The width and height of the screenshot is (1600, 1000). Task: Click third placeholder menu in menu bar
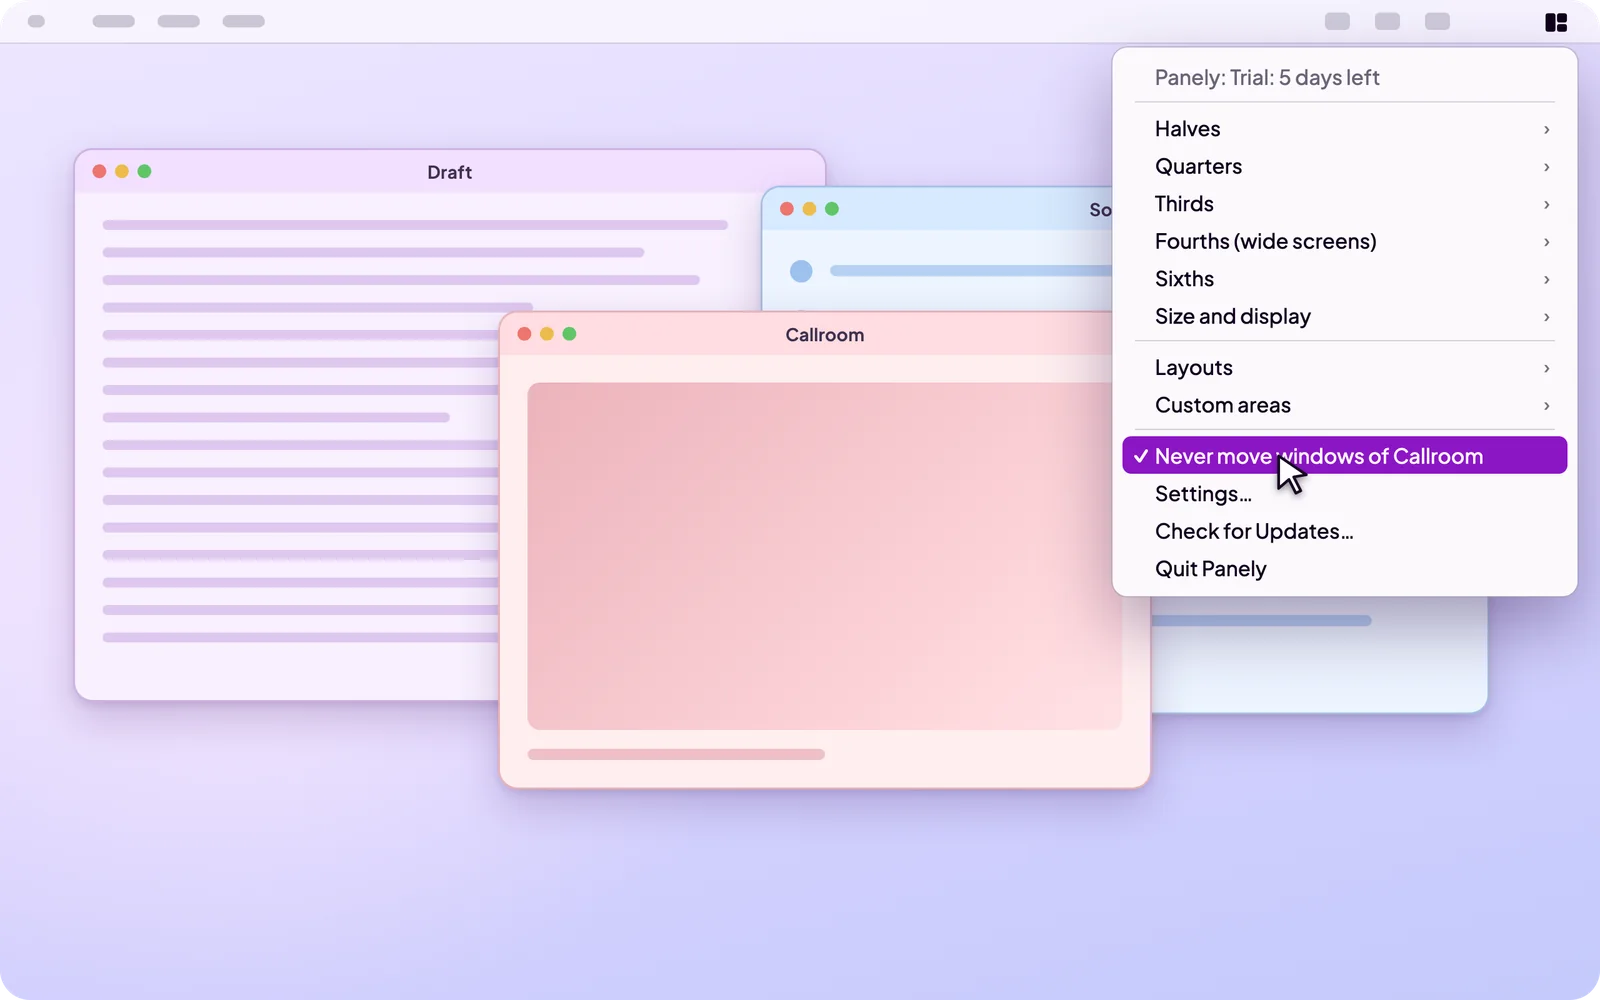tap(244, 21)
